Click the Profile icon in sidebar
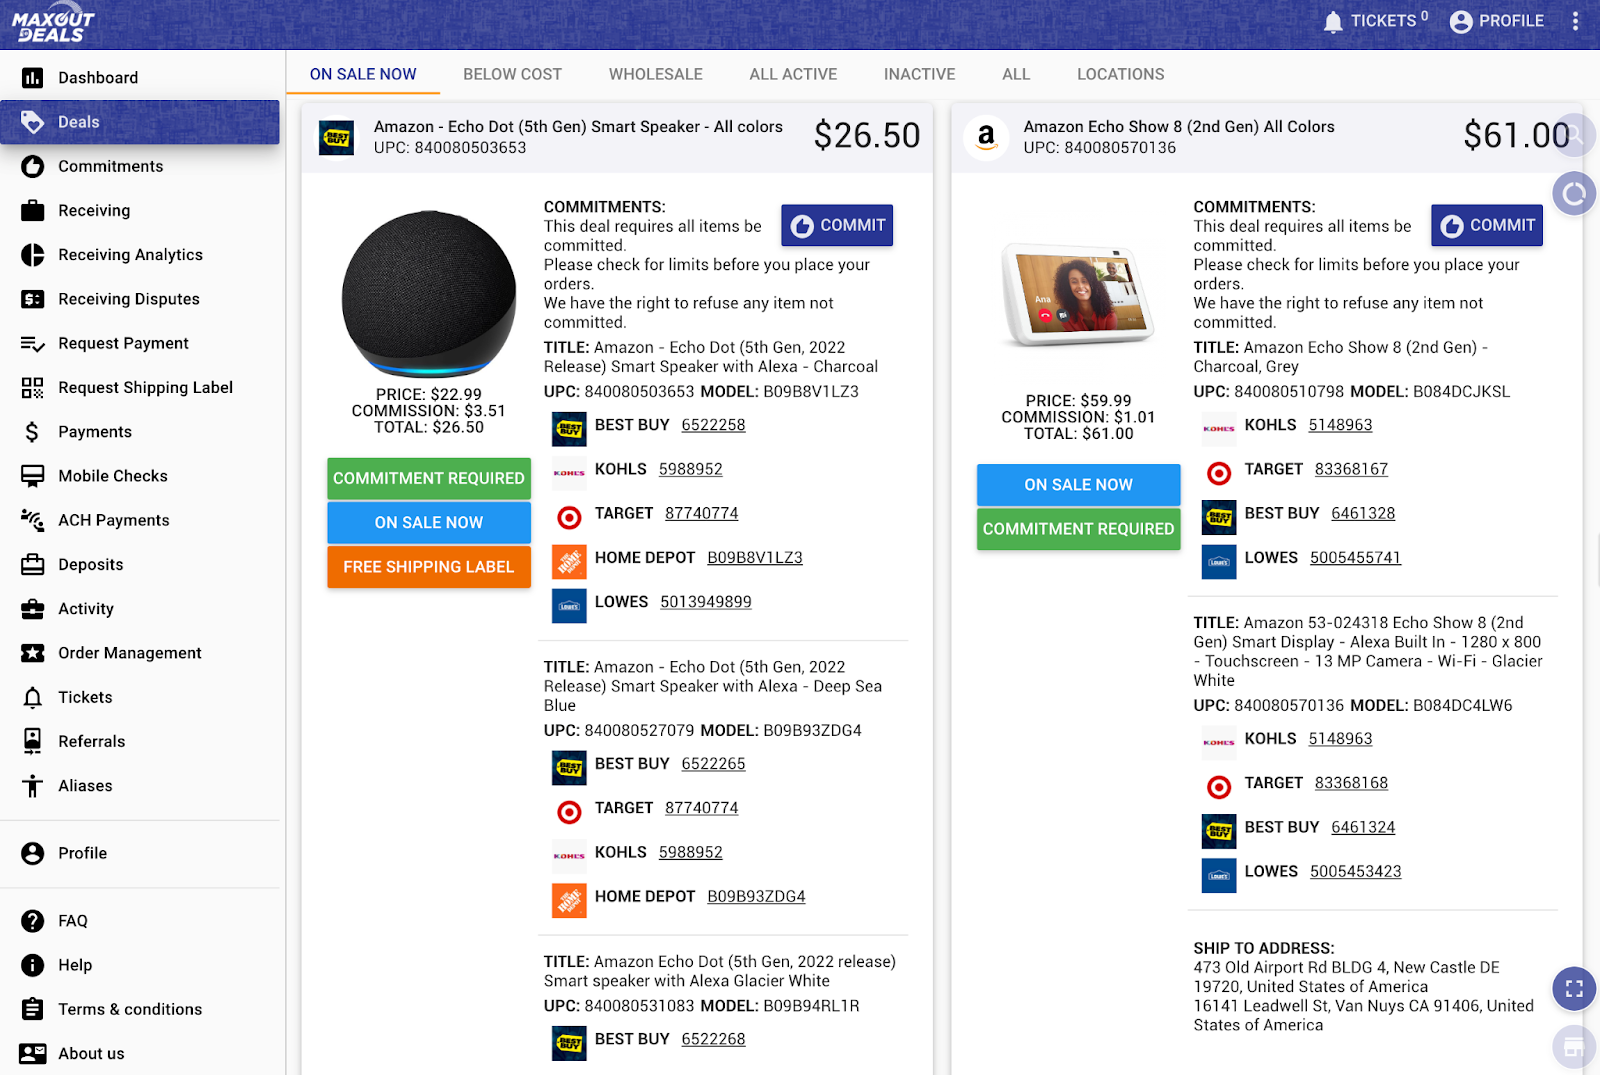This screenshot has height=1075, width=1600. click(x=32, y=853)
